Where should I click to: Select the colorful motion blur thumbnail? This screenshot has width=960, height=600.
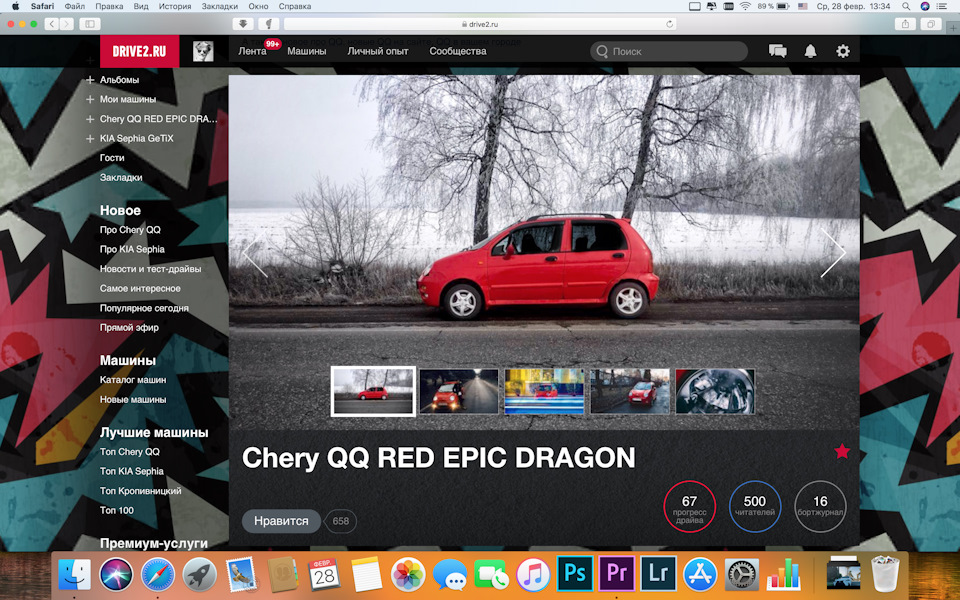(x=544, y=391)
